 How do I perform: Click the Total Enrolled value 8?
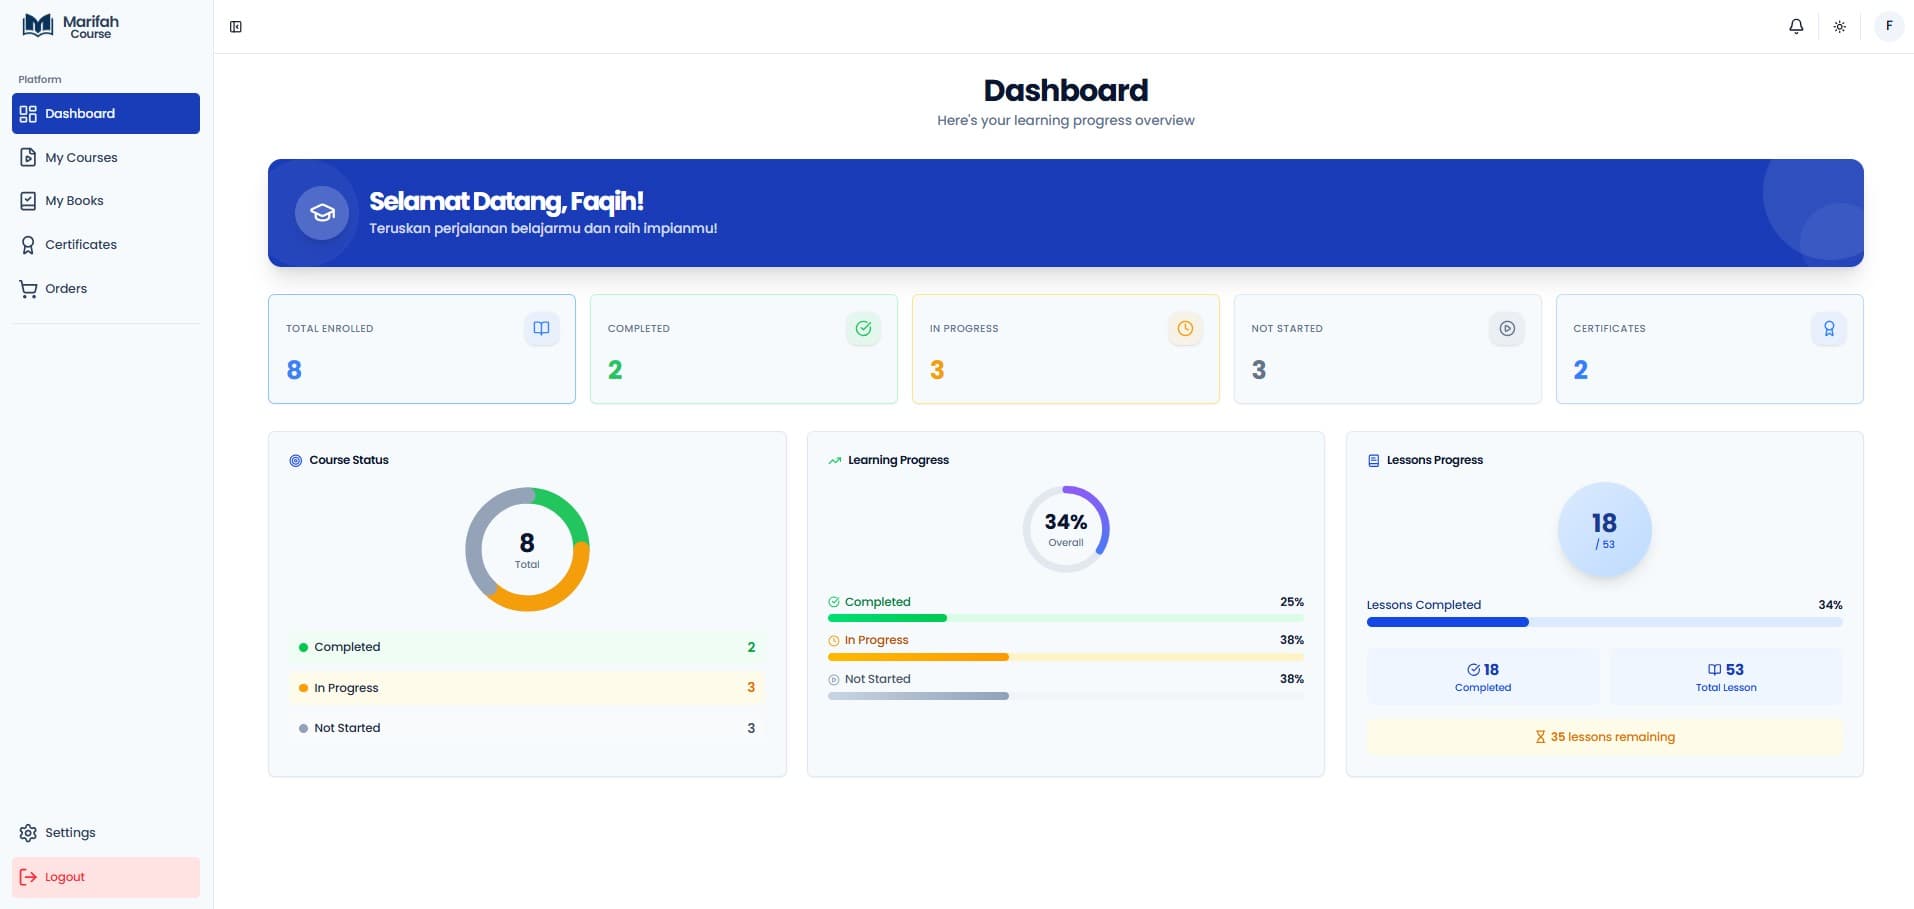click(x=294, y=370)
